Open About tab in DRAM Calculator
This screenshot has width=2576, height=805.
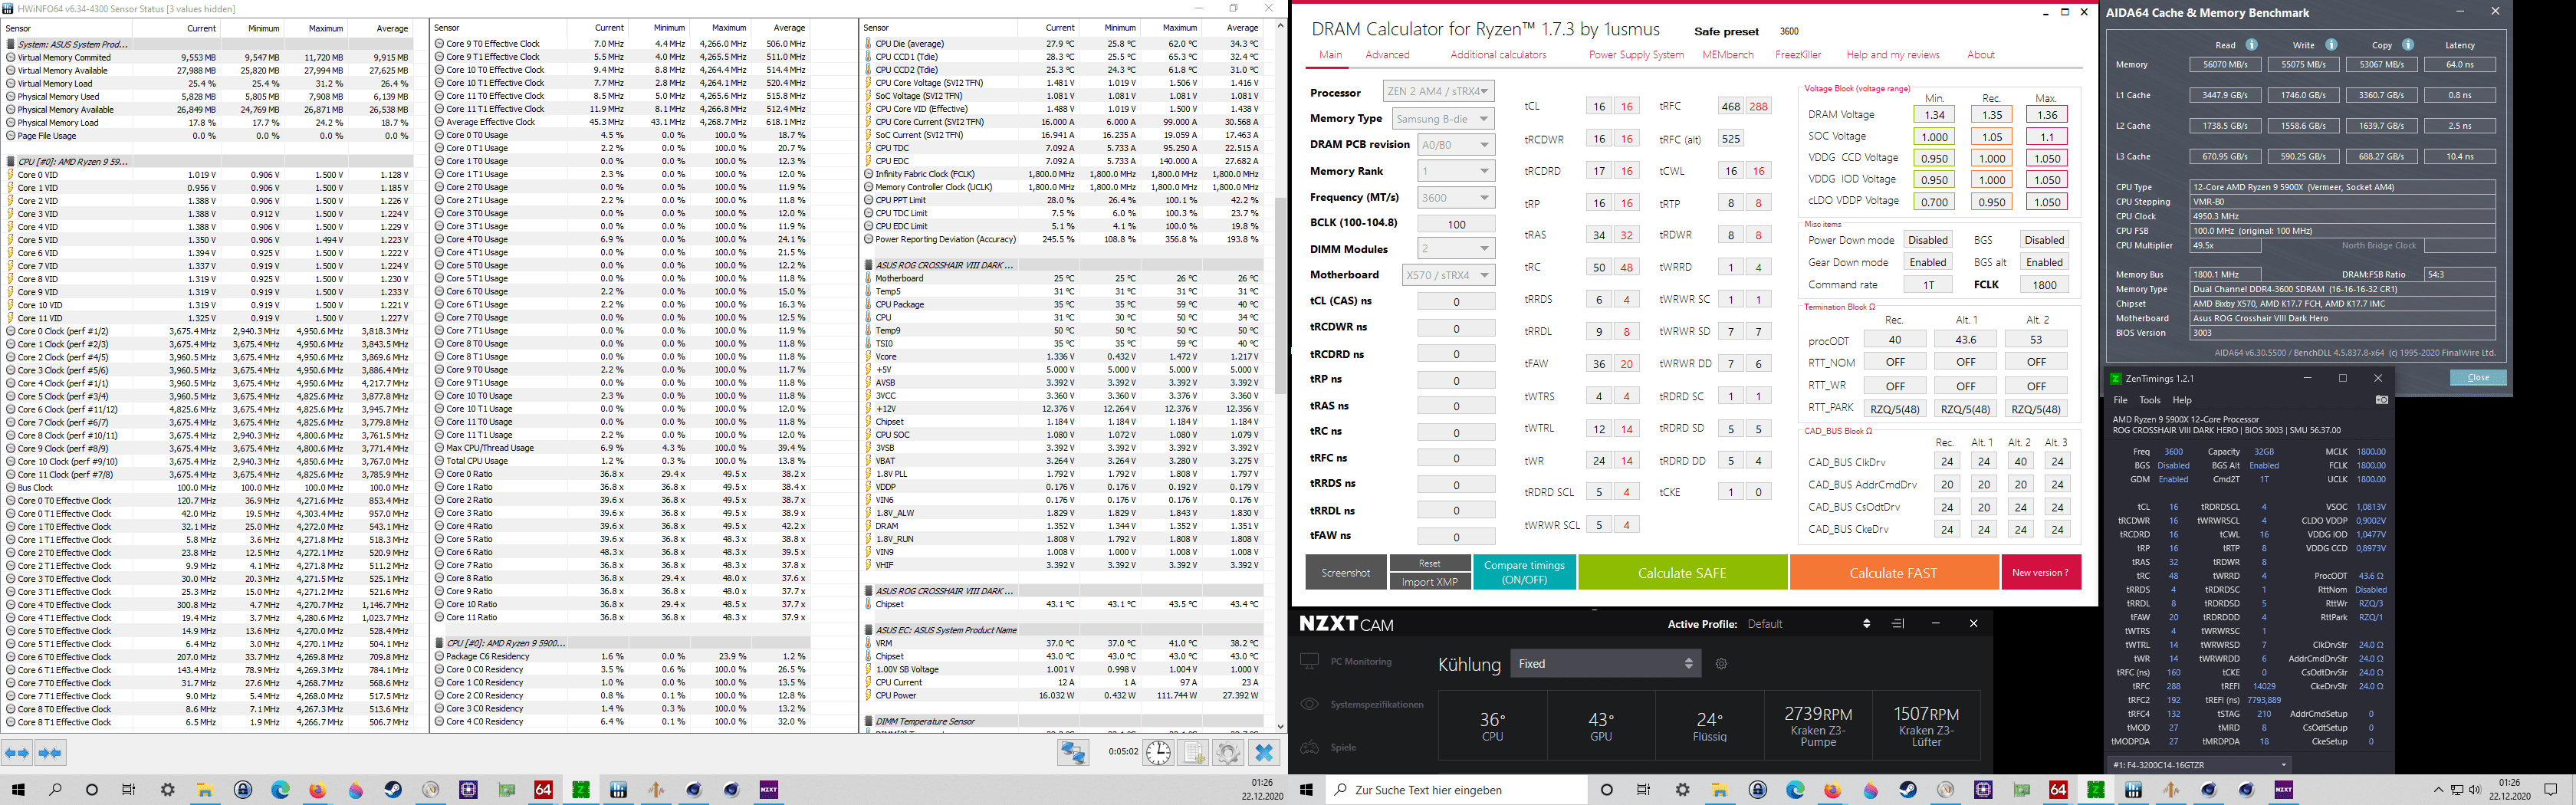click(1981, 55)
